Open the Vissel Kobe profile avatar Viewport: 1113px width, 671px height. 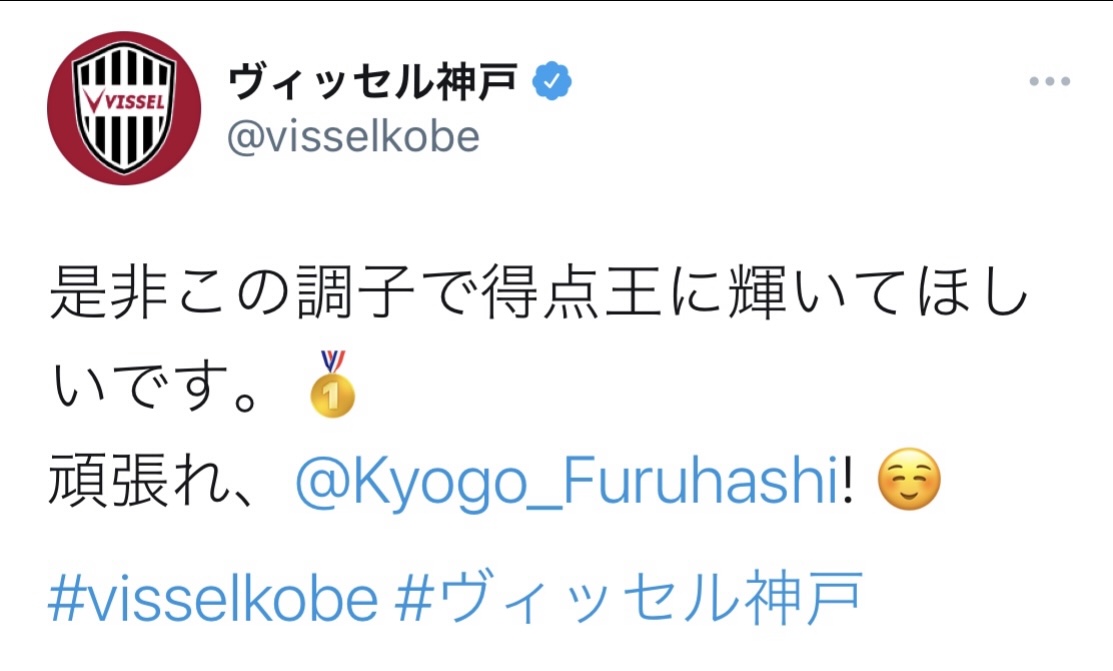pyautogui.click(x=124, y=108)
